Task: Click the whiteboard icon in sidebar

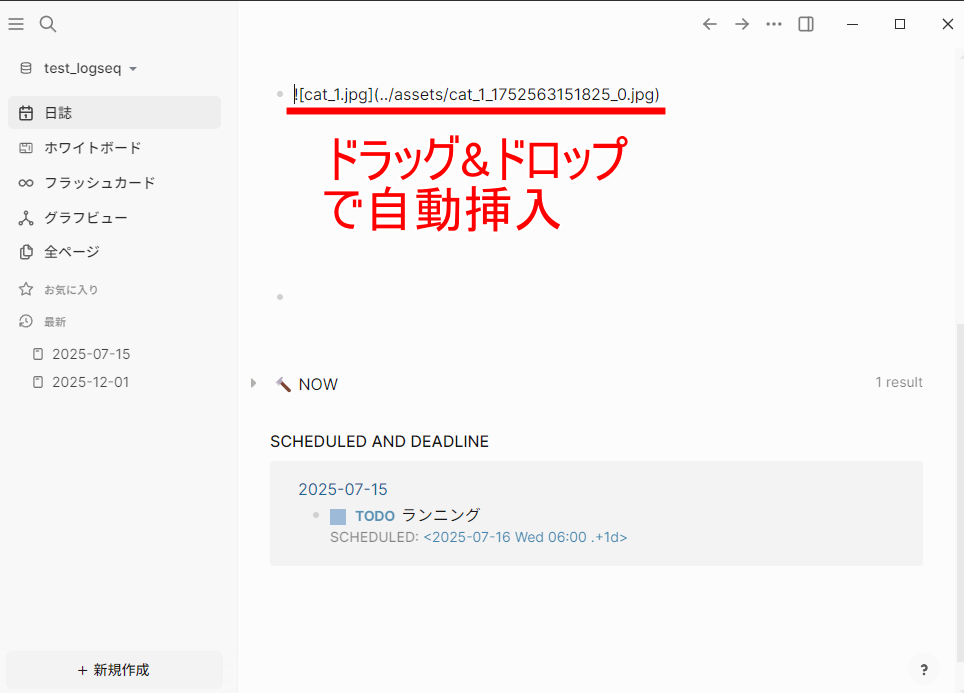Action: point(26,148)
